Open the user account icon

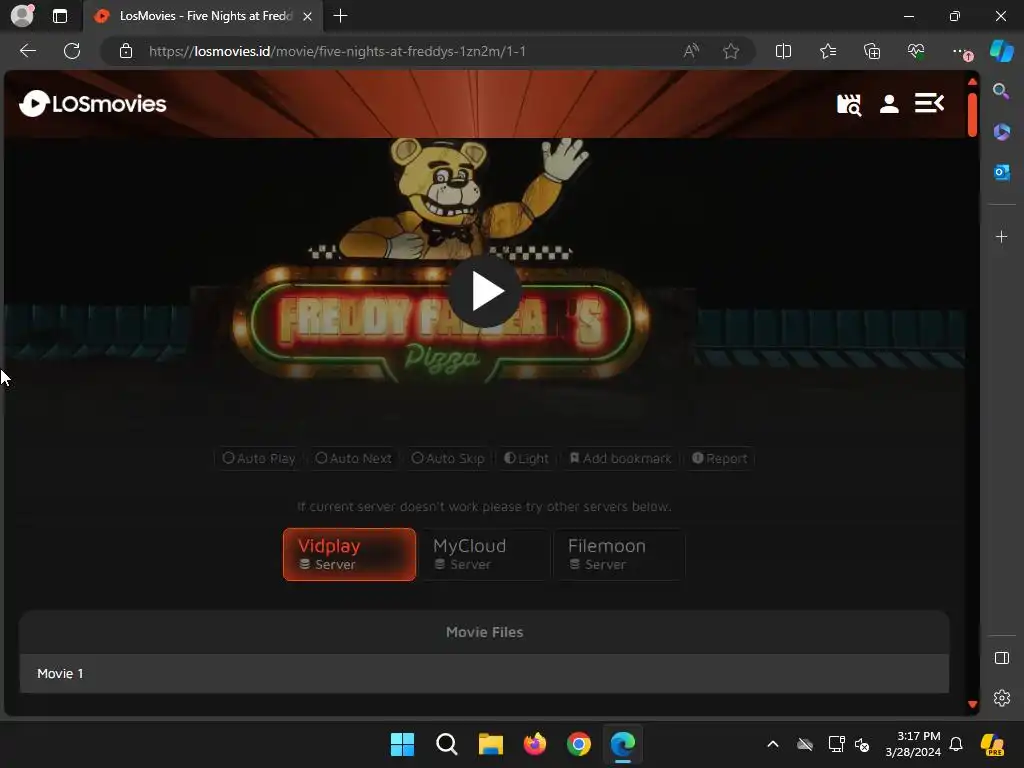point(889,104)
